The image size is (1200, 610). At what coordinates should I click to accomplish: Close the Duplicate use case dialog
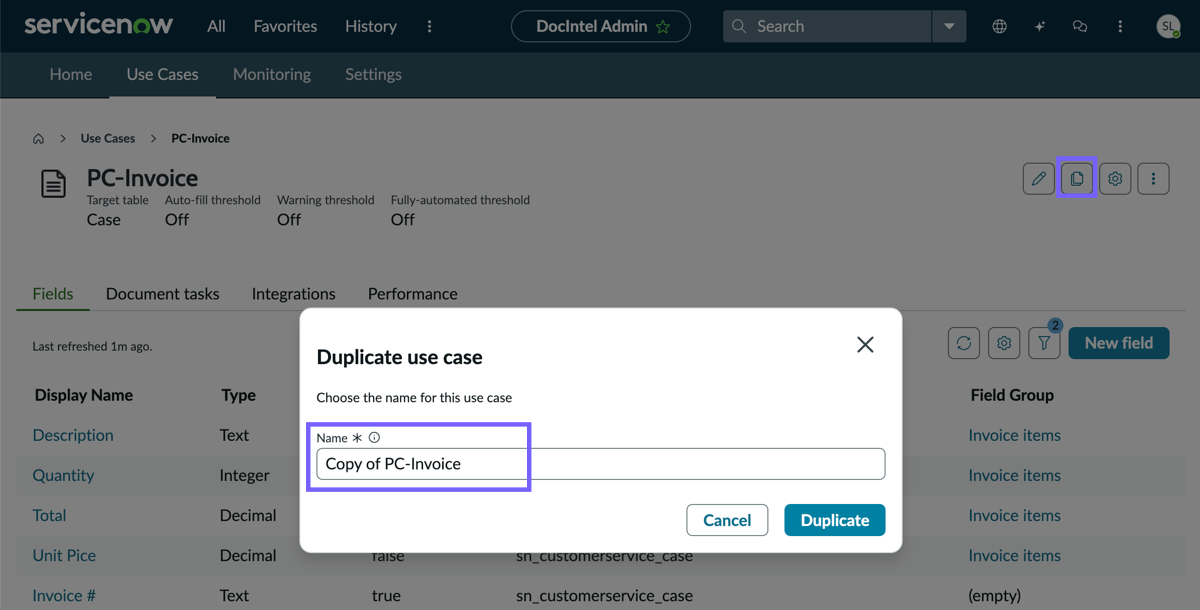click(865, 345)
